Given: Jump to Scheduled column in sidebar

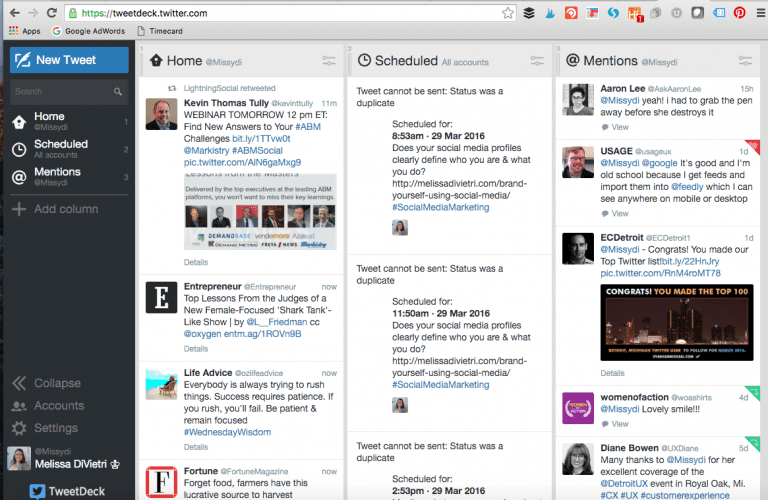Looking at the screenshot, I should point(69,148).
